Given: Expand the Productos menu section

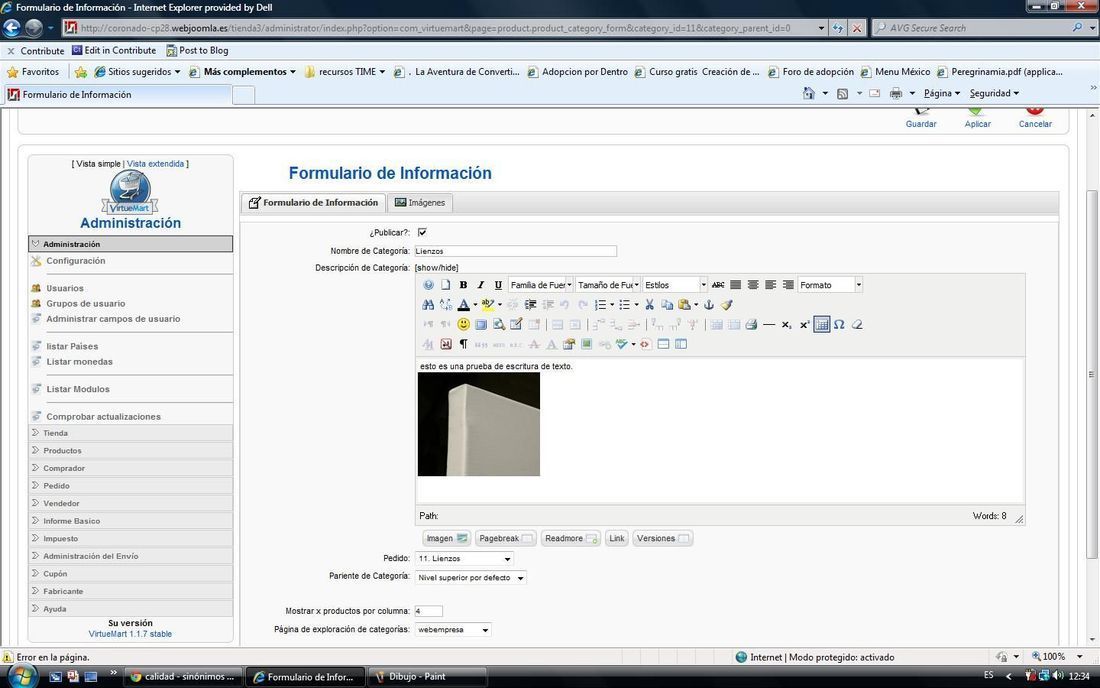Looking at the screenshot, I should point(130,450).
